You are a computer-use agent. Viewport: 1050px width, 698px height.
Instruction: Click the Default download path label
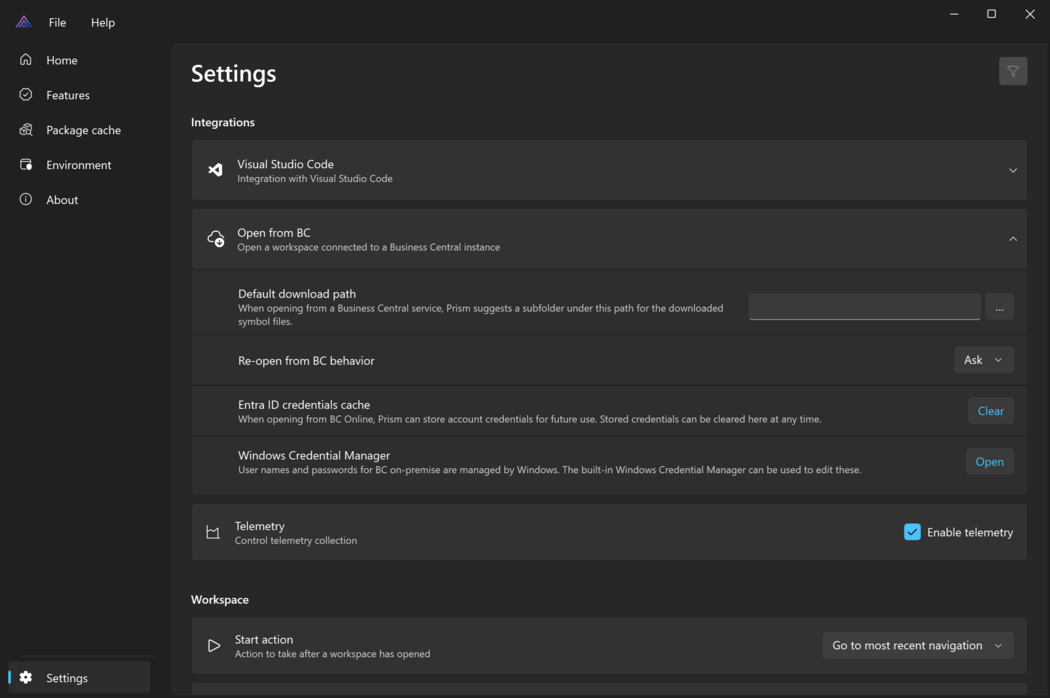[x=297, y=293]
